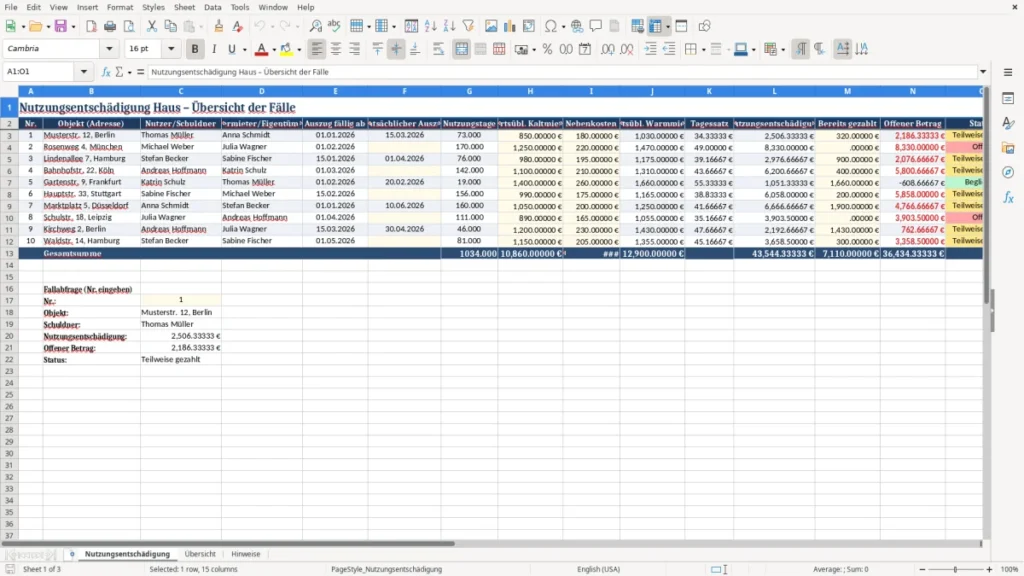Screen dimensions: 1024x576
Task: Toggle Merge and Center Cells
Action: tap(461, 49)
